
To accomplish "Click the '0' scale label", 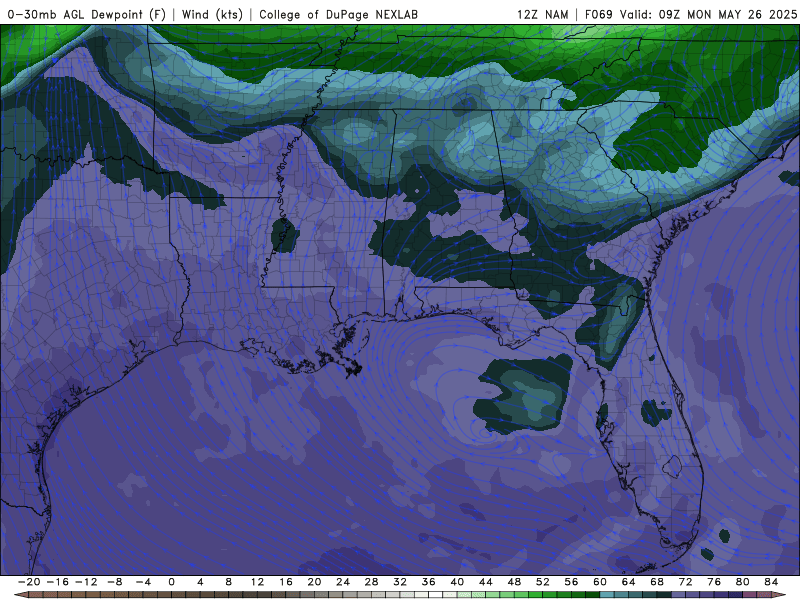I will [x=171, y=582].
